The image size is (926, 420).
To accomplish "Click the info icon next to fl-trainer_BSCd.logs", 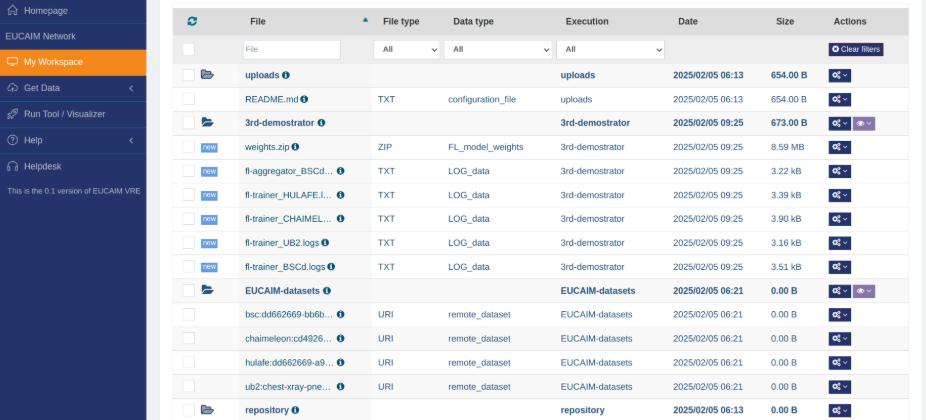I will pyautogui.click(x=331, y=267).
